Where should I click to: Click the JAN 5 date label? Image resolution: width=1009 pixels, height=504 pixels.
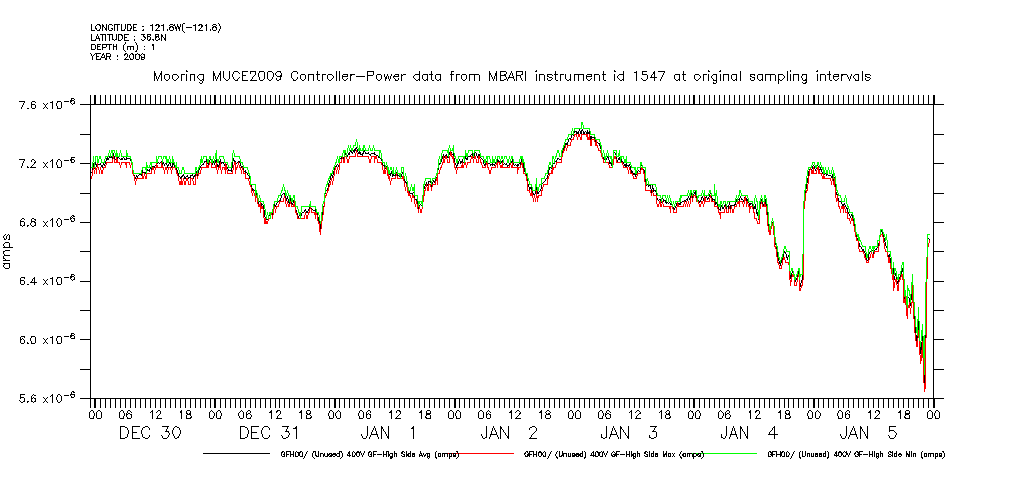pos(869,433)
